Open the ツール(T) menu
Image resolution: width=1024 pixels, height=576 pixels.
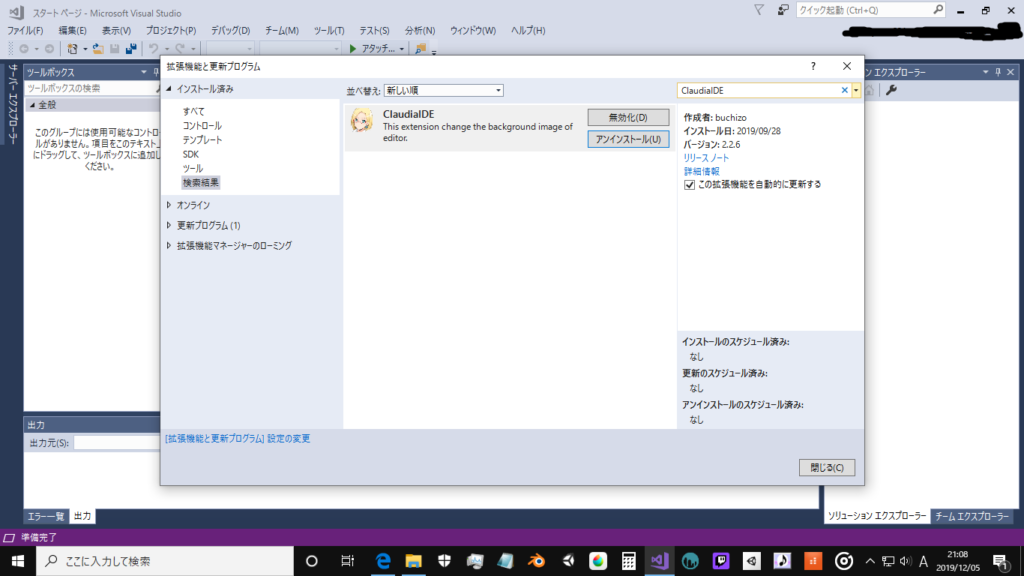pyautogui.click(x=328, y=31)
